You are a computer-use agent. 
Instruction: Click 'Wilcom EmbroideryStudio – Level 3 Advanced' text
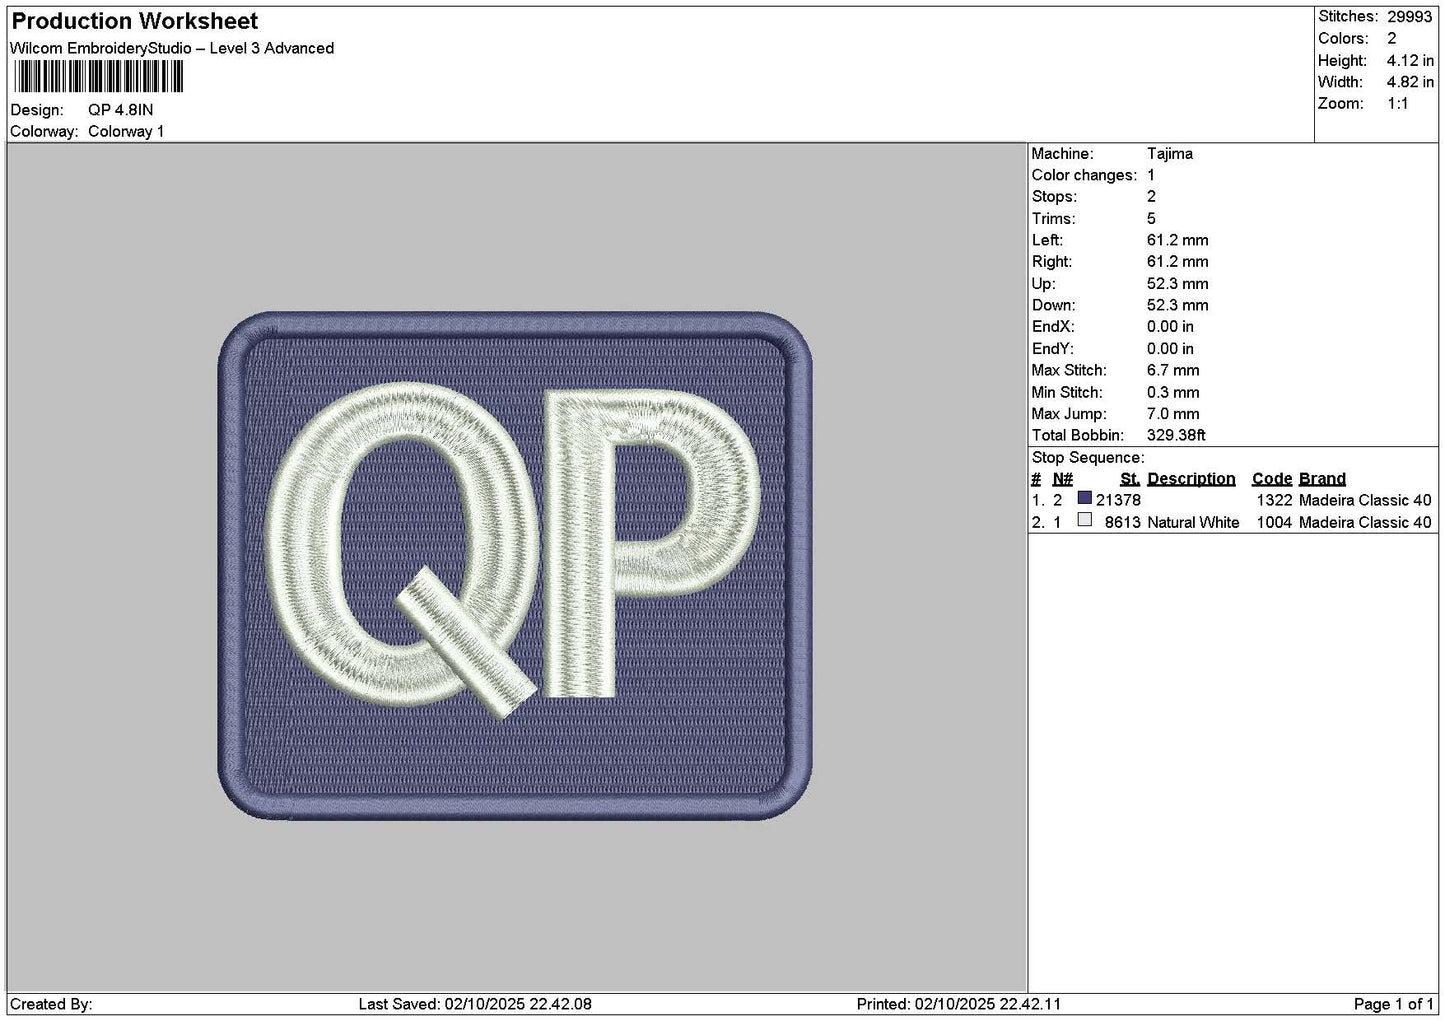click(172, 48)
